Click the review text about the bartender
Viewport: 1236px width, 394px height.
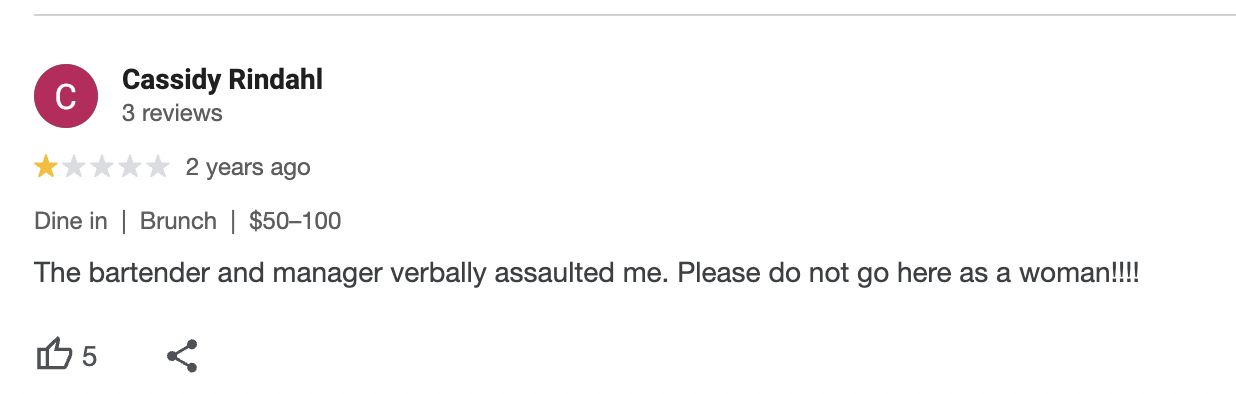point(587,272)
